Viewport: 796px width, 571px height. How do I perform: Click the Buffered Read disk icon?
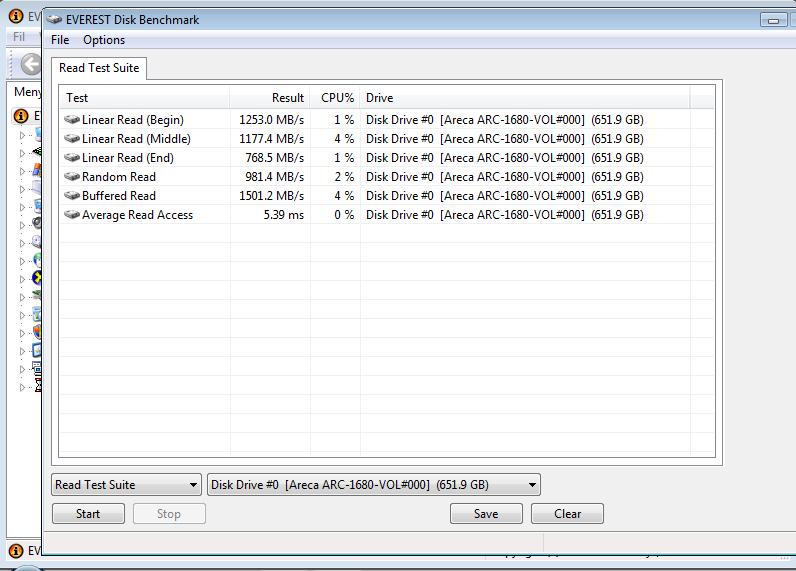pos(72,195)
